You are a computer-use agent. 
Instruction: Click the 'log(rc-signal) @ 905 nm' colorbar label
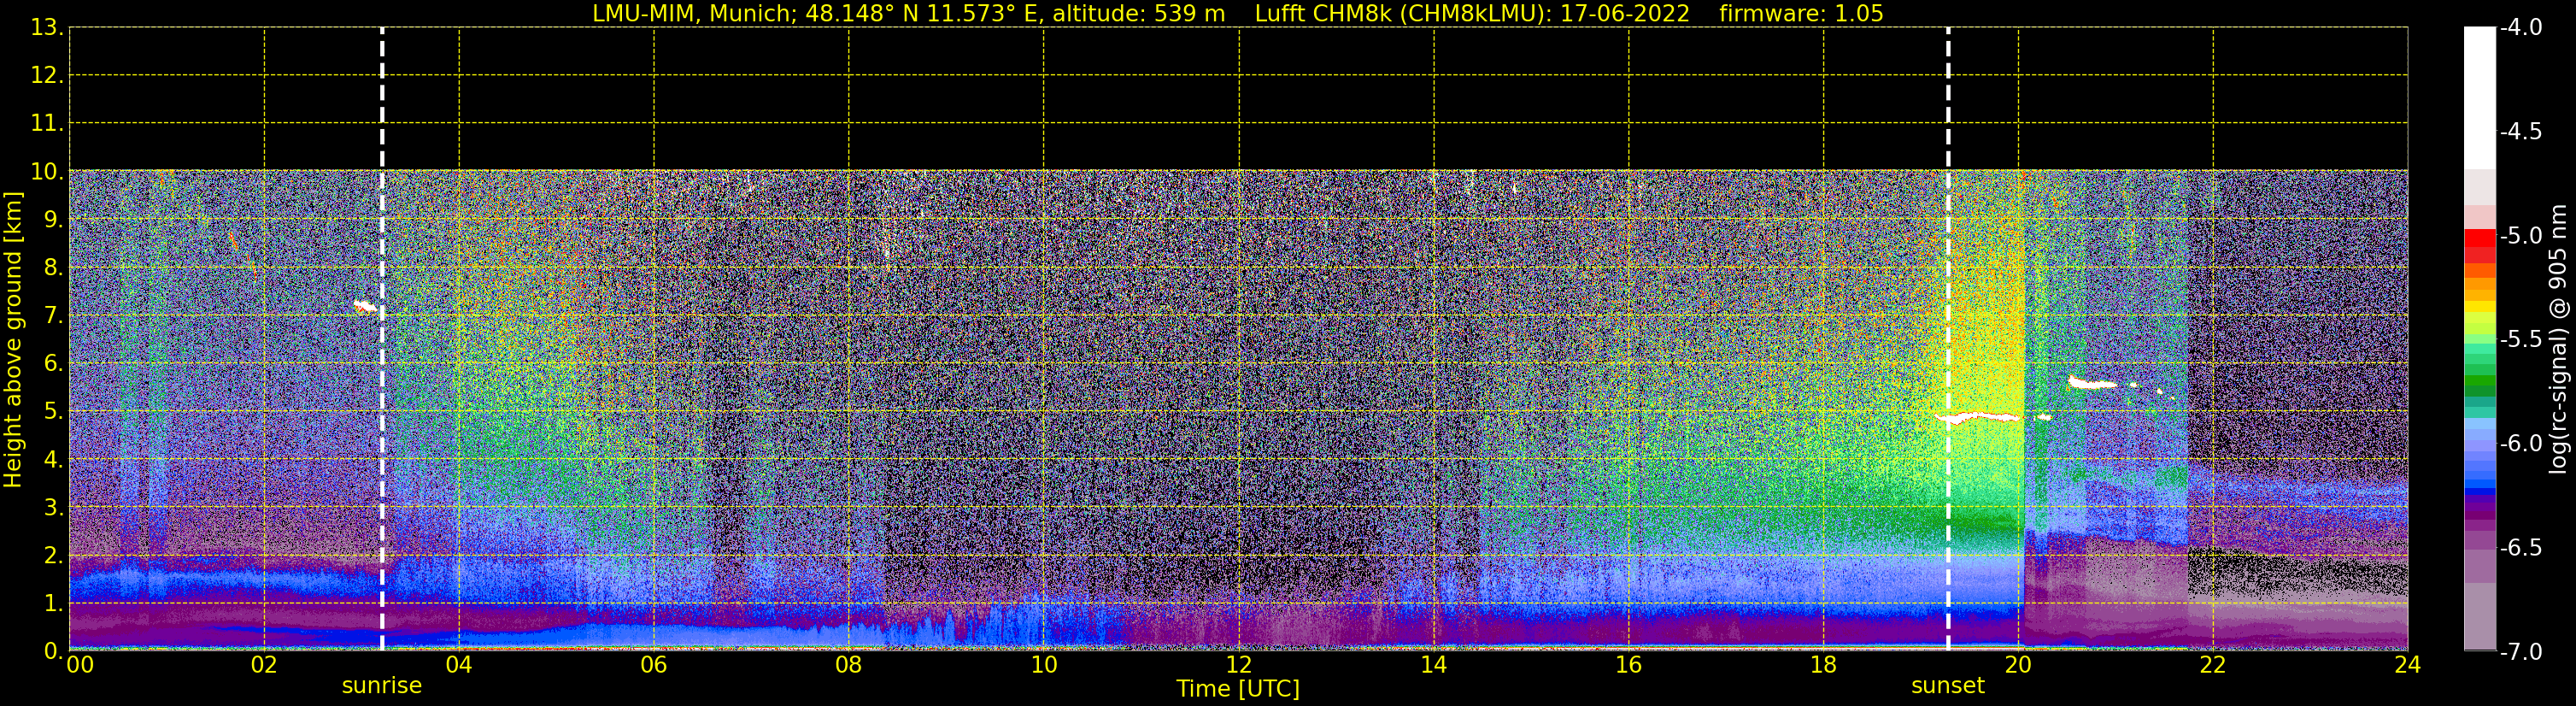(2558, 339)
